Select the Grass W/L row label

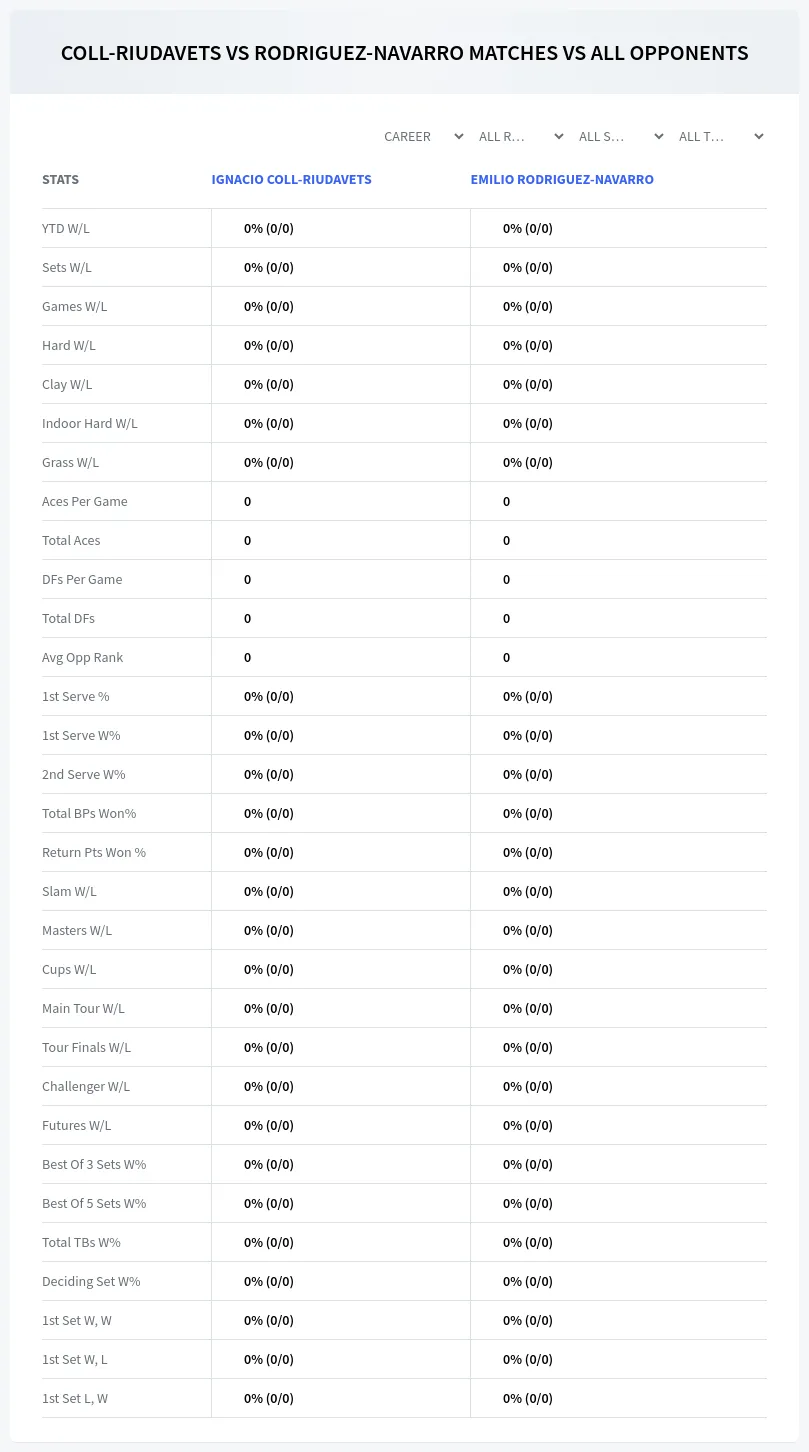point(70,462)
